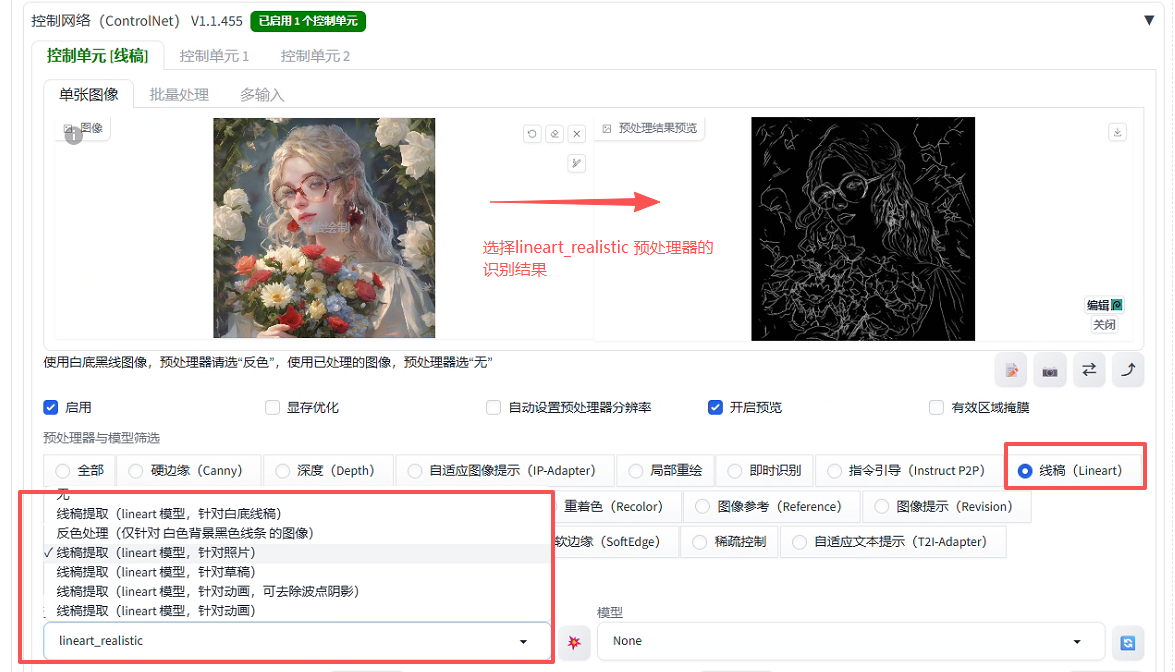Open the 批量处理 tab

tap(179, 94)
